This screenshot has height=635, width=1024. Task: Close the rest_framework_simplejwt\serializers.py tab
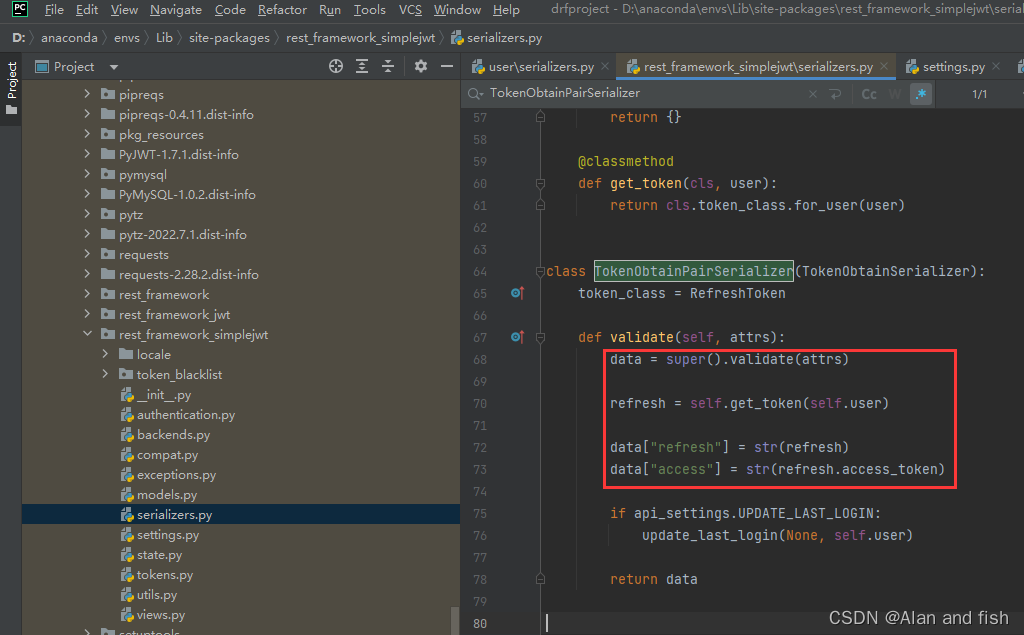[884, 67]
